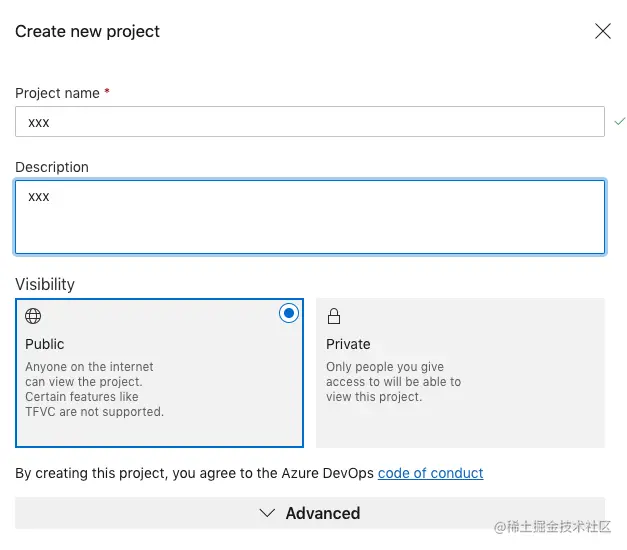Image resolution: width=627 pixels, height=550 pixels.
Task: Select the Public radio button
Action: (x=289, y=313)
